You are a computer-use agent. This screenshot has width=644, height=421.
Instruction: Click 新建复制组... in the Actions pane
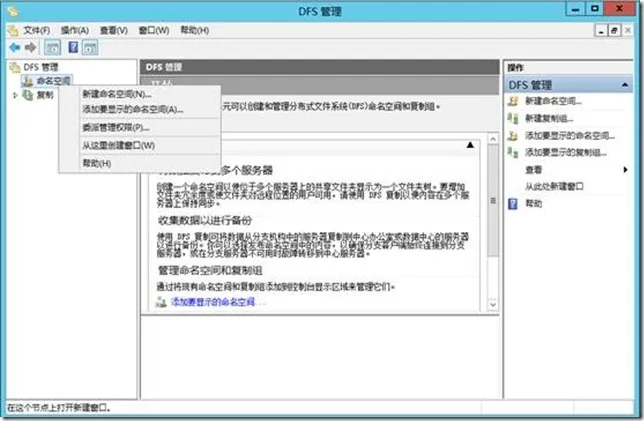[x=549, y=118]
